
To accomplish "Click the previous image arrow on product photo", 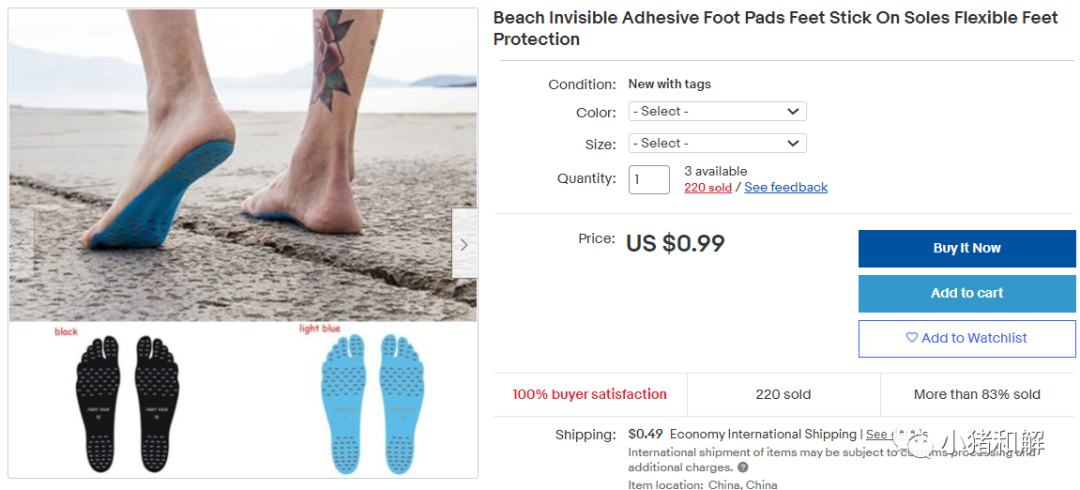I will [22, 244].
